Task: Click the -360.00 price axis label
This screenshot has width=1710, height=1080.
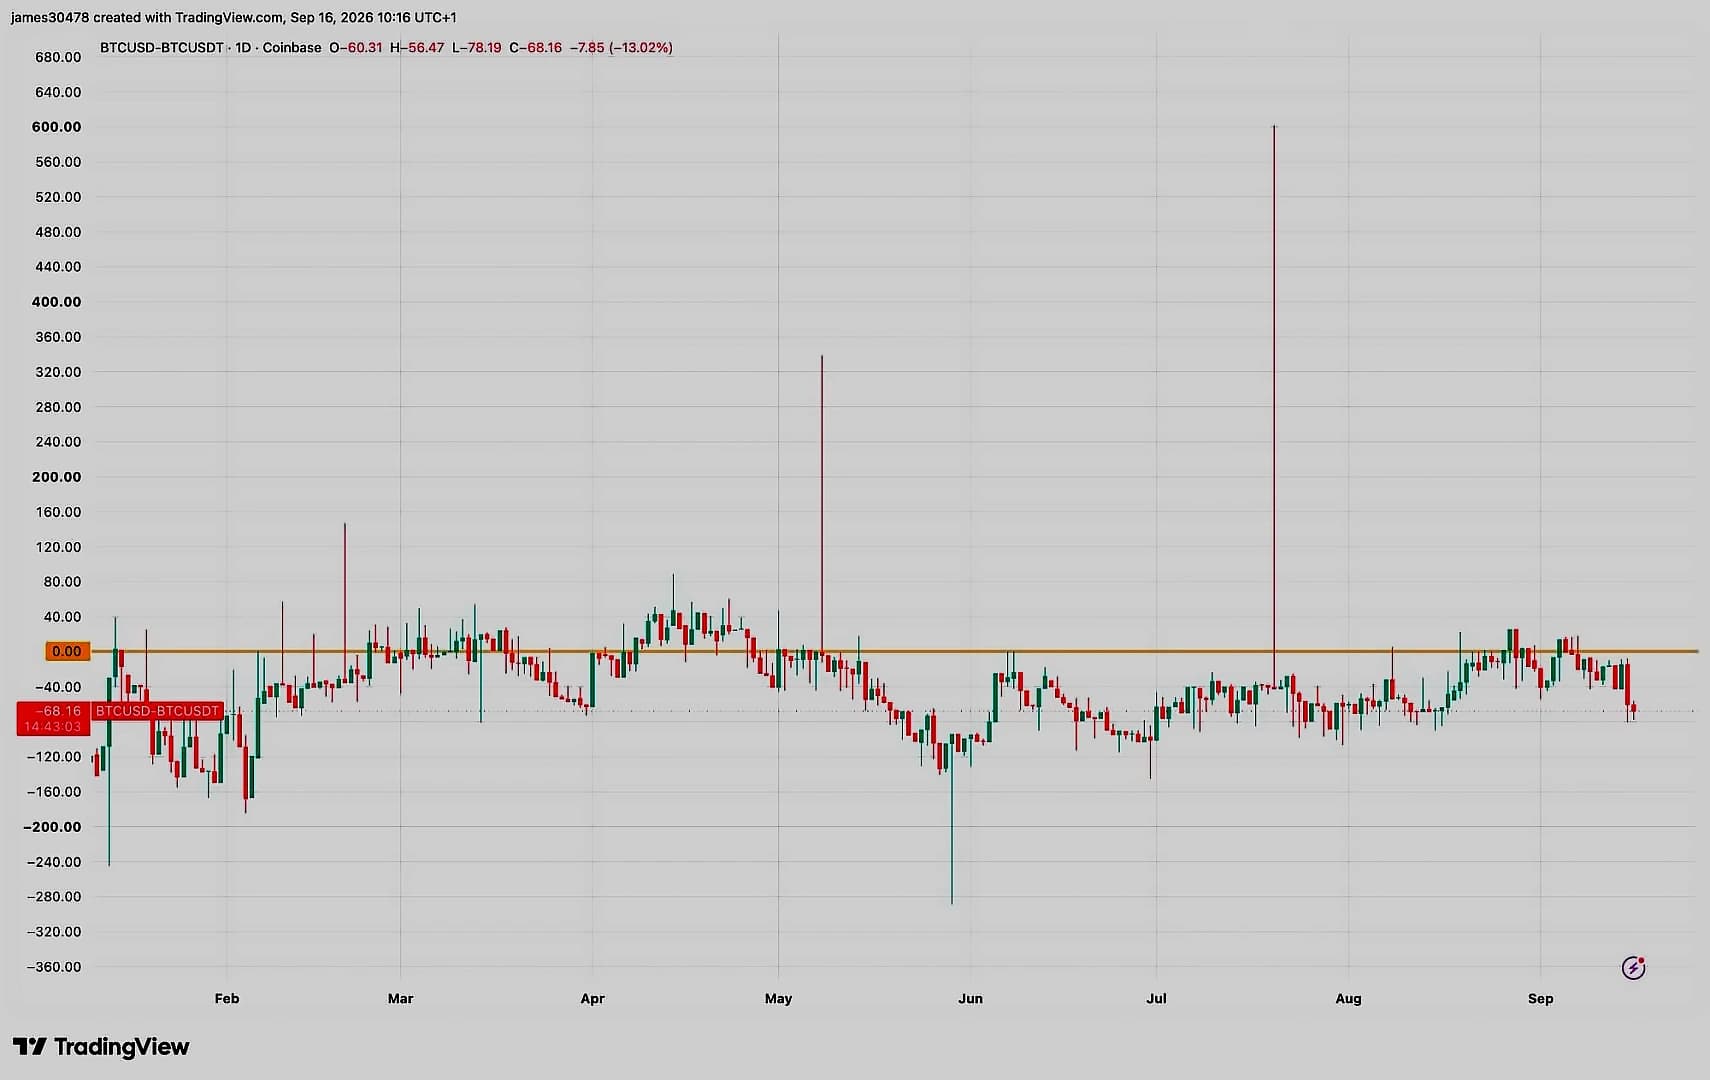Action: [x=54, y=967]
